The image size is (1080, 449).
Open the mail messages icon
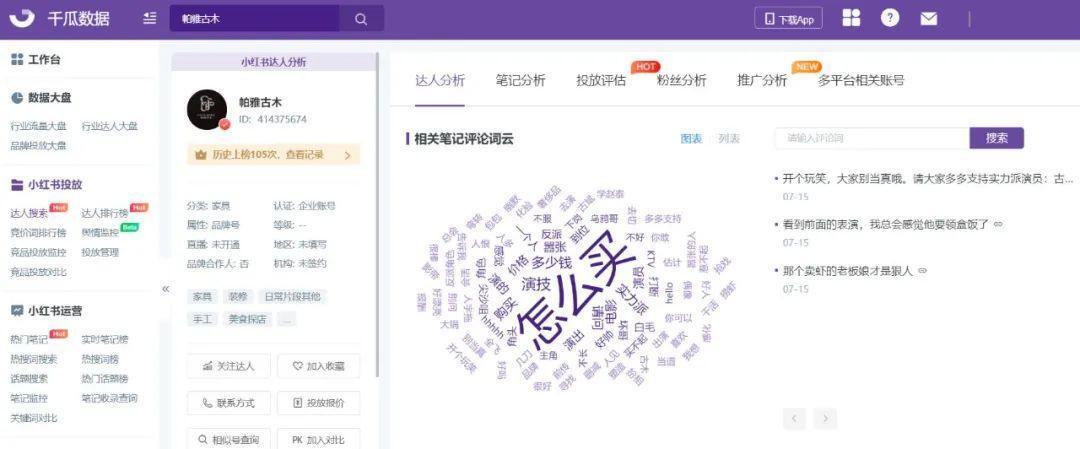coord(929,19)
